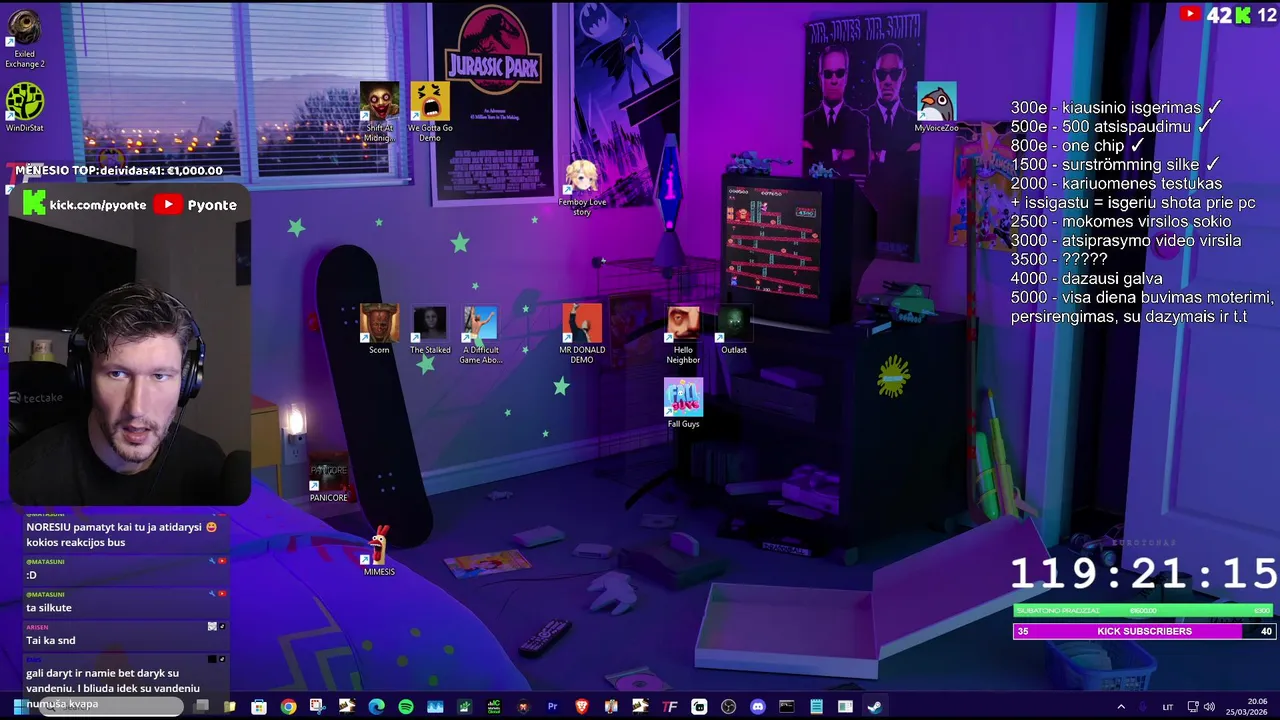
Task: Open the terminal window from the taskbar
Action: tap(787, 707)
